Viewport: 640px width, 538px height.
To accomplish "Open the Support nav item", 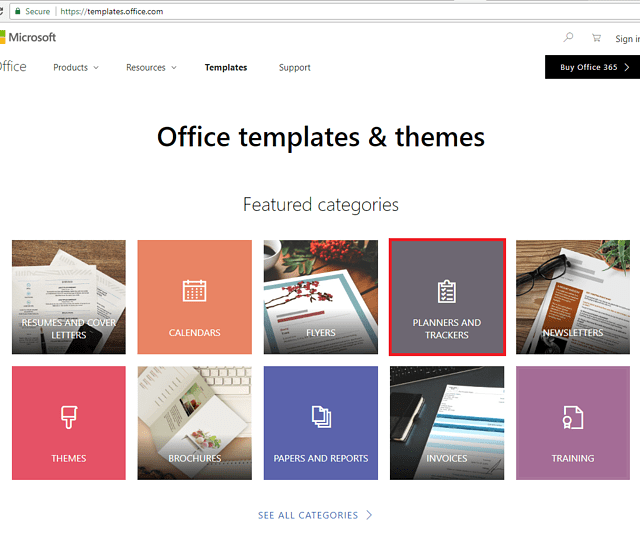I will (x=294, y=67).
